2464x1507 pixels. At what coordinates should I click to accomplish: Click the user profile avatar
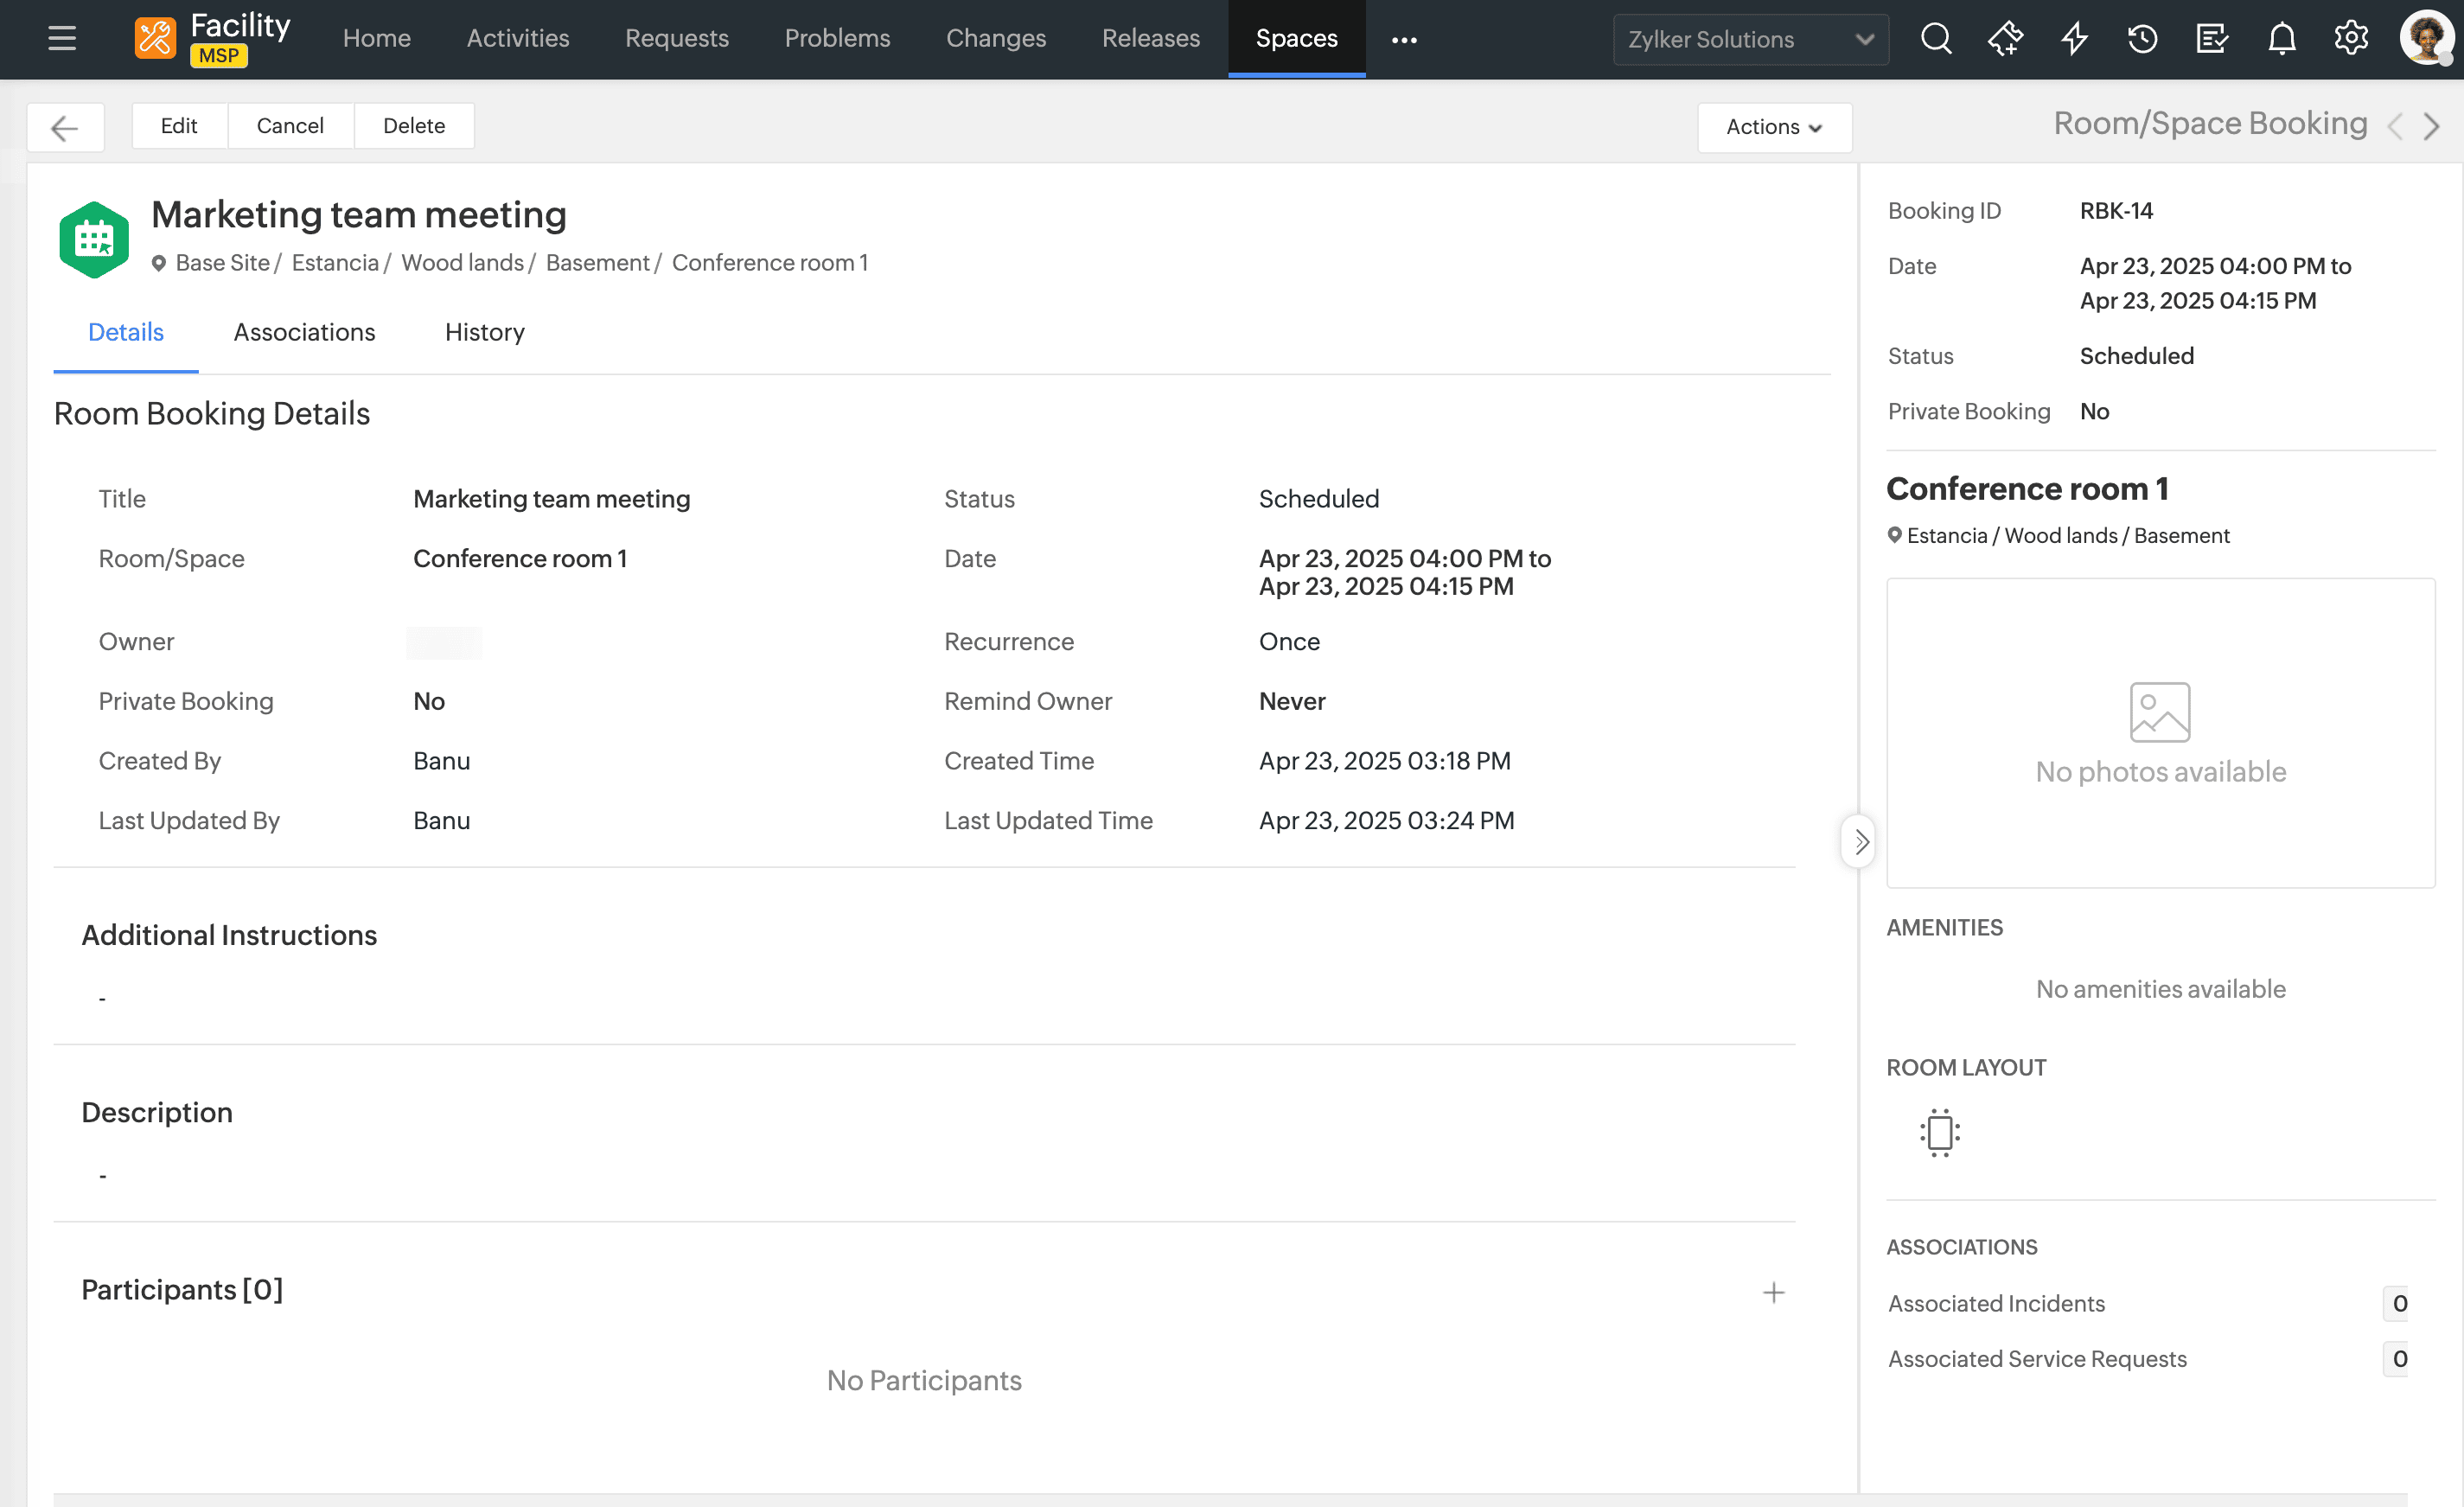pos(2426,38)
